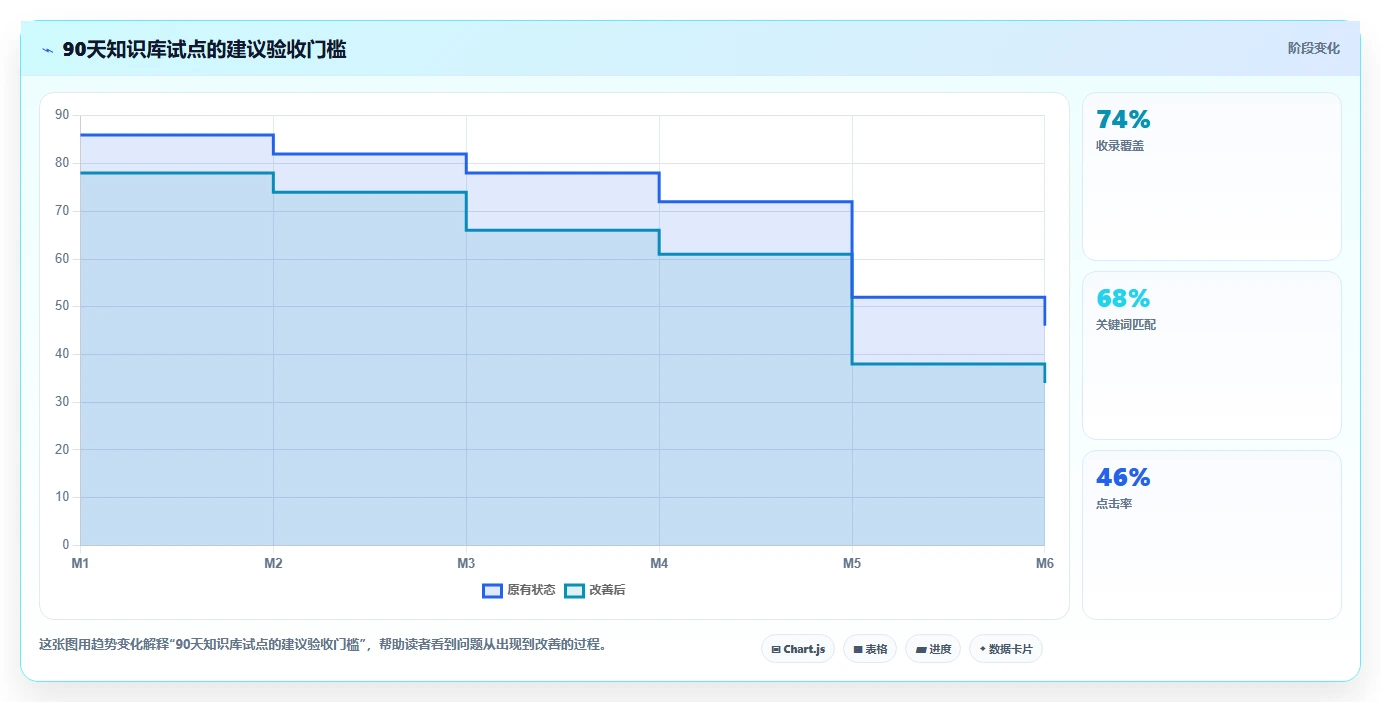This screenshot has height=702, width=1381.
Task: Toggle the 原有状态 legend swatch
Action: click(x=492, y=590)
